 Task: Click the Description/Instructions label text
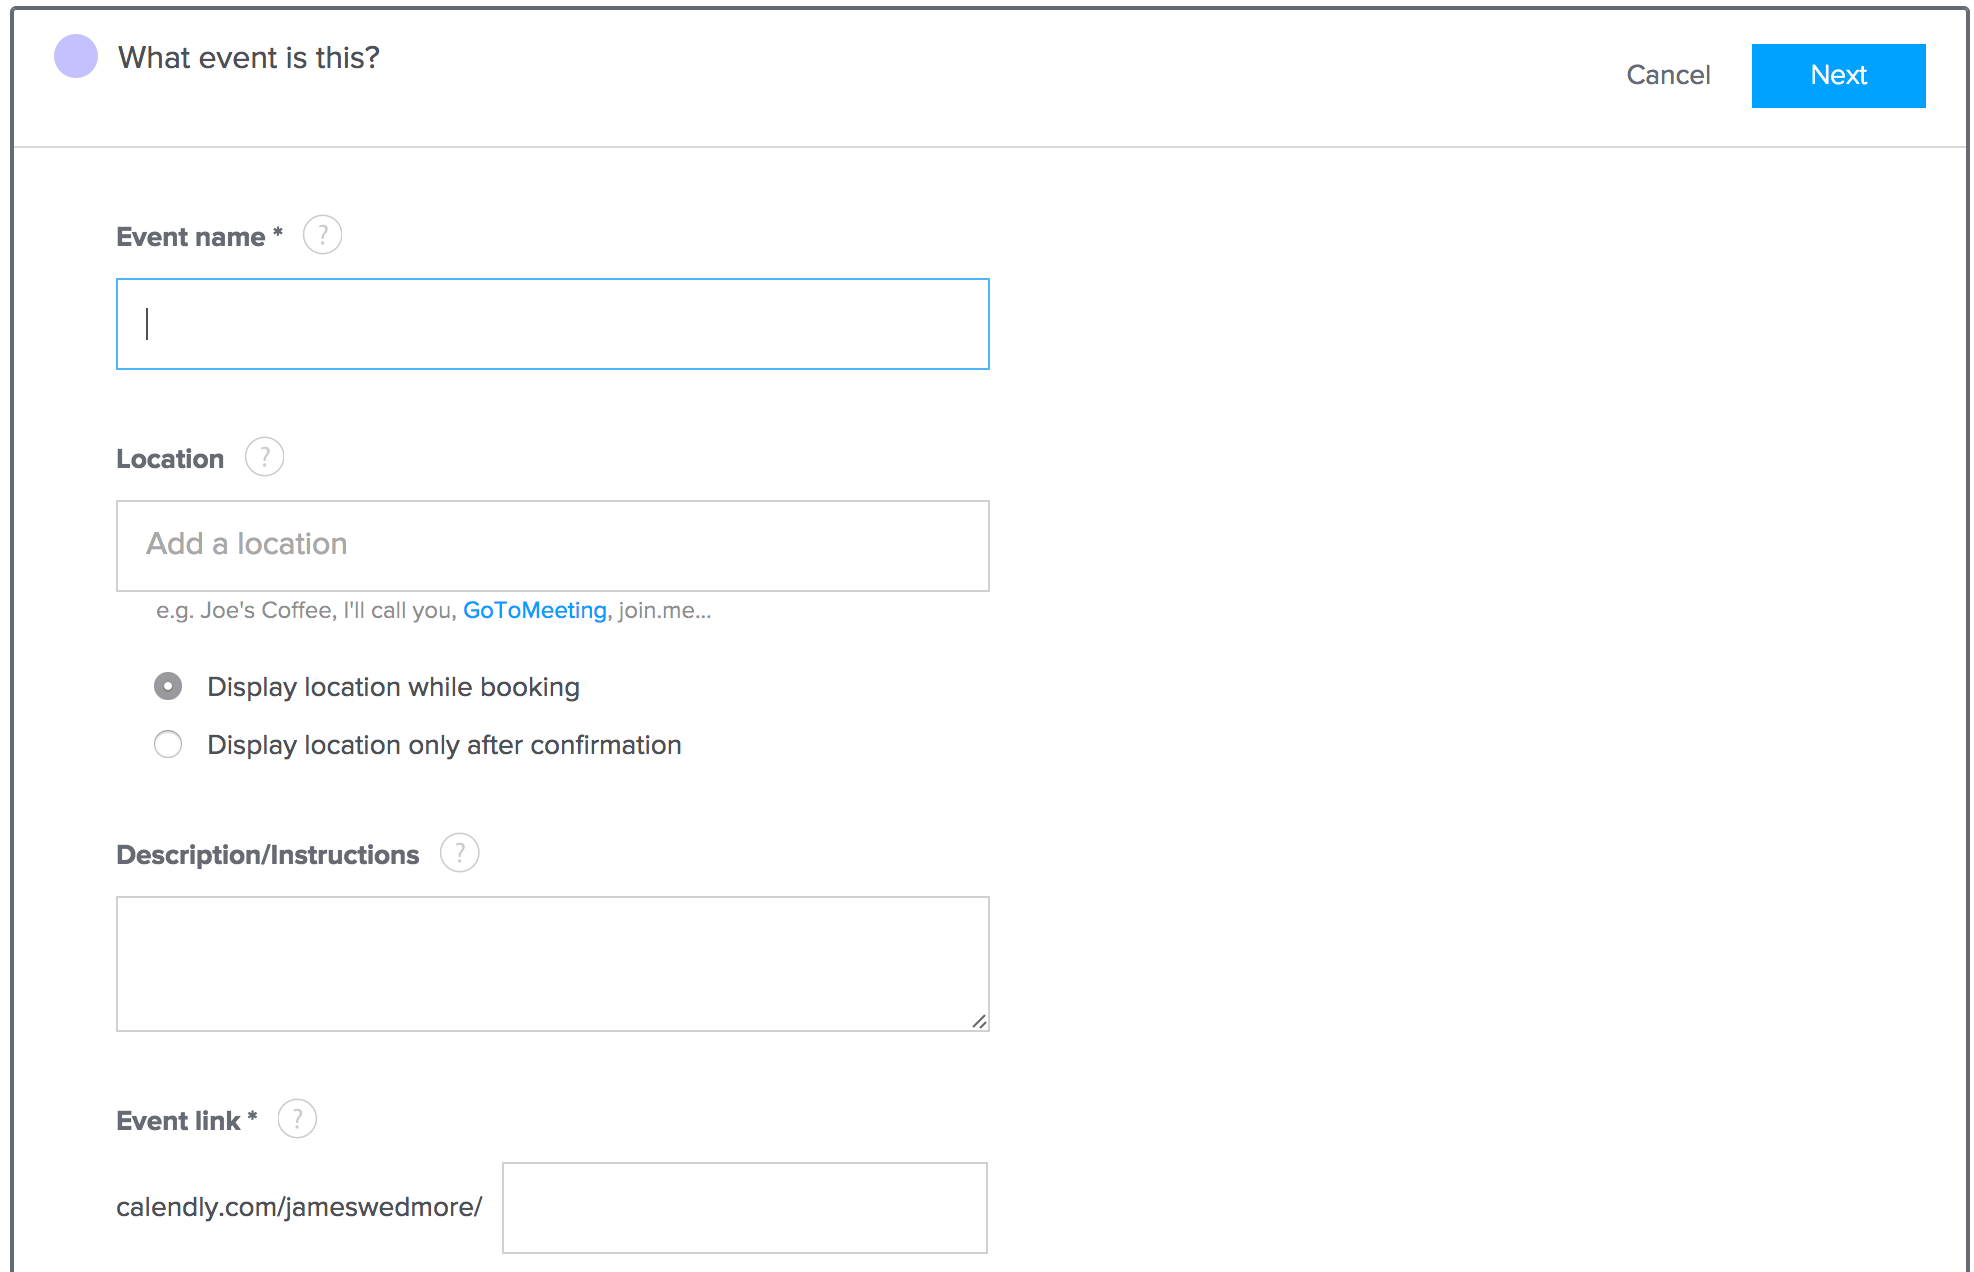click(x=268, y=855)
